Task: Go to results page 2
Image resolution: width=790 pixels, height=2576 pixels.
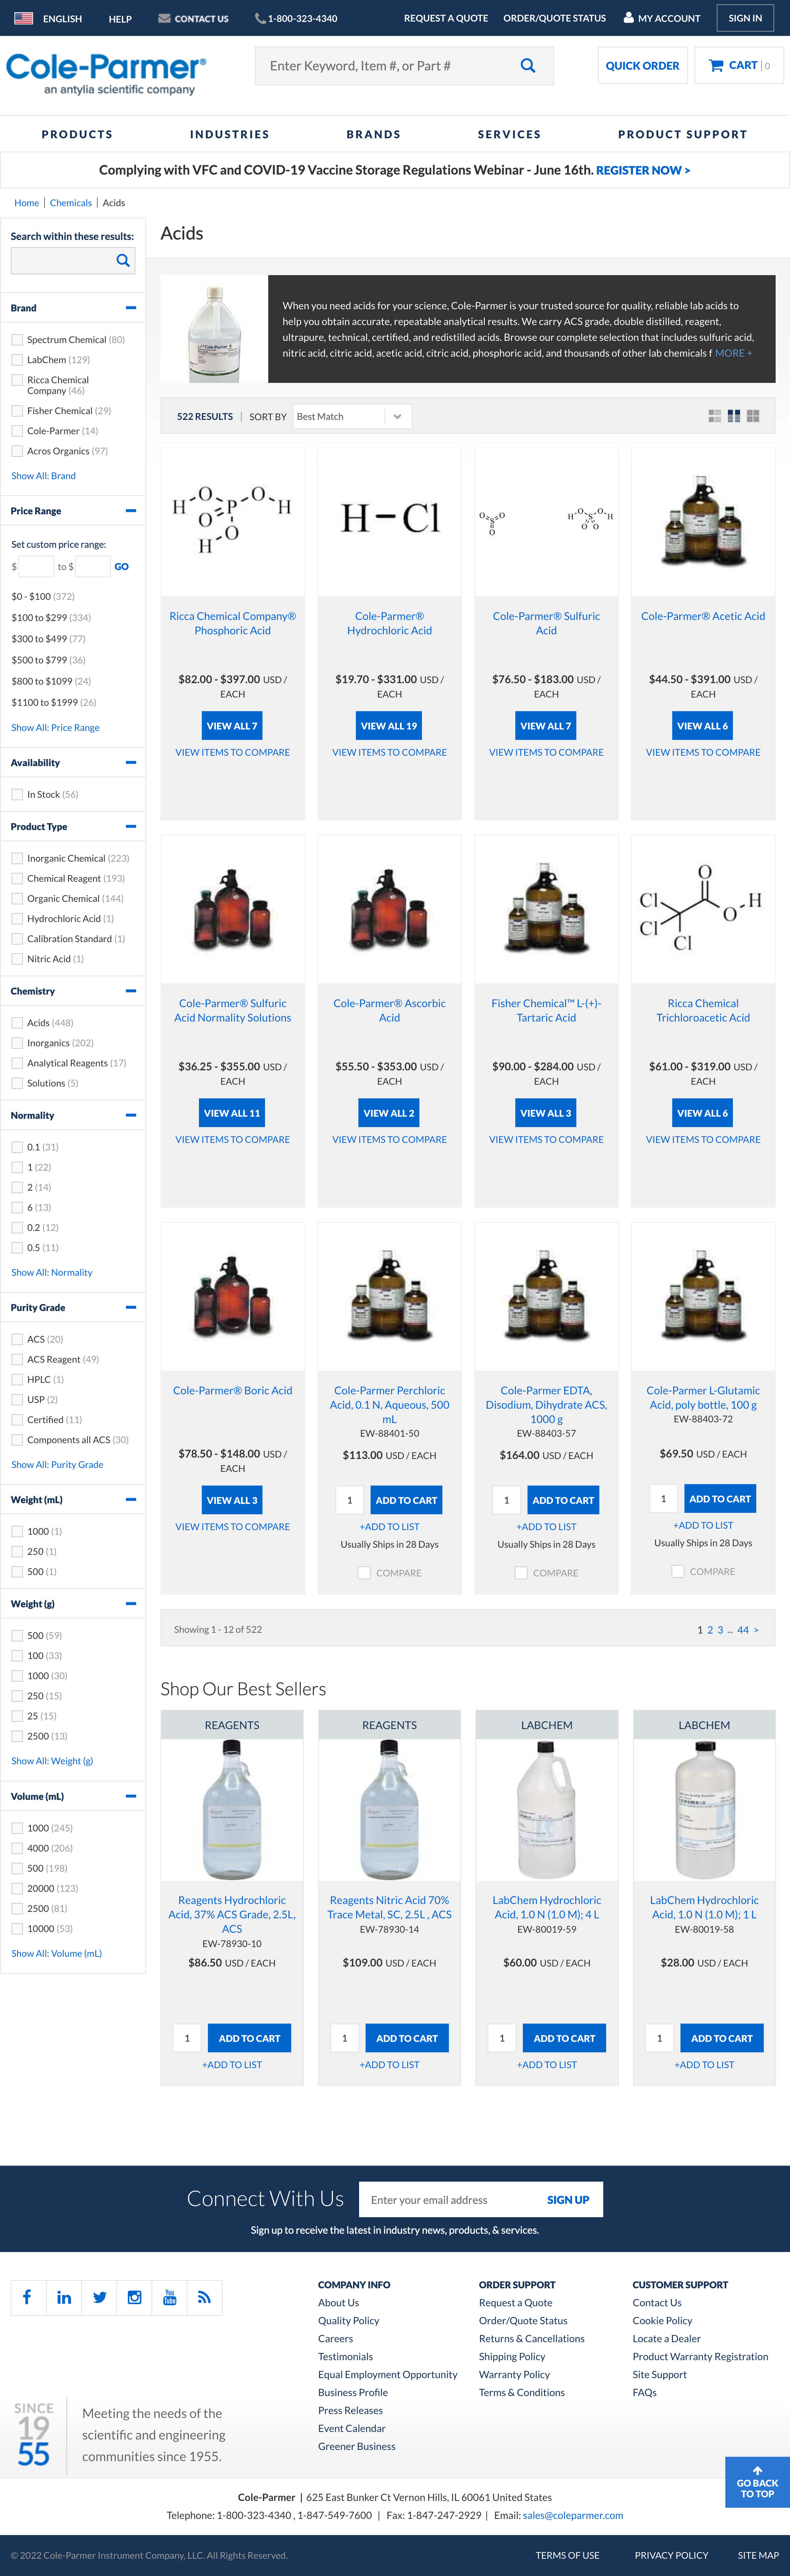Action: [x=710, y=1630]
